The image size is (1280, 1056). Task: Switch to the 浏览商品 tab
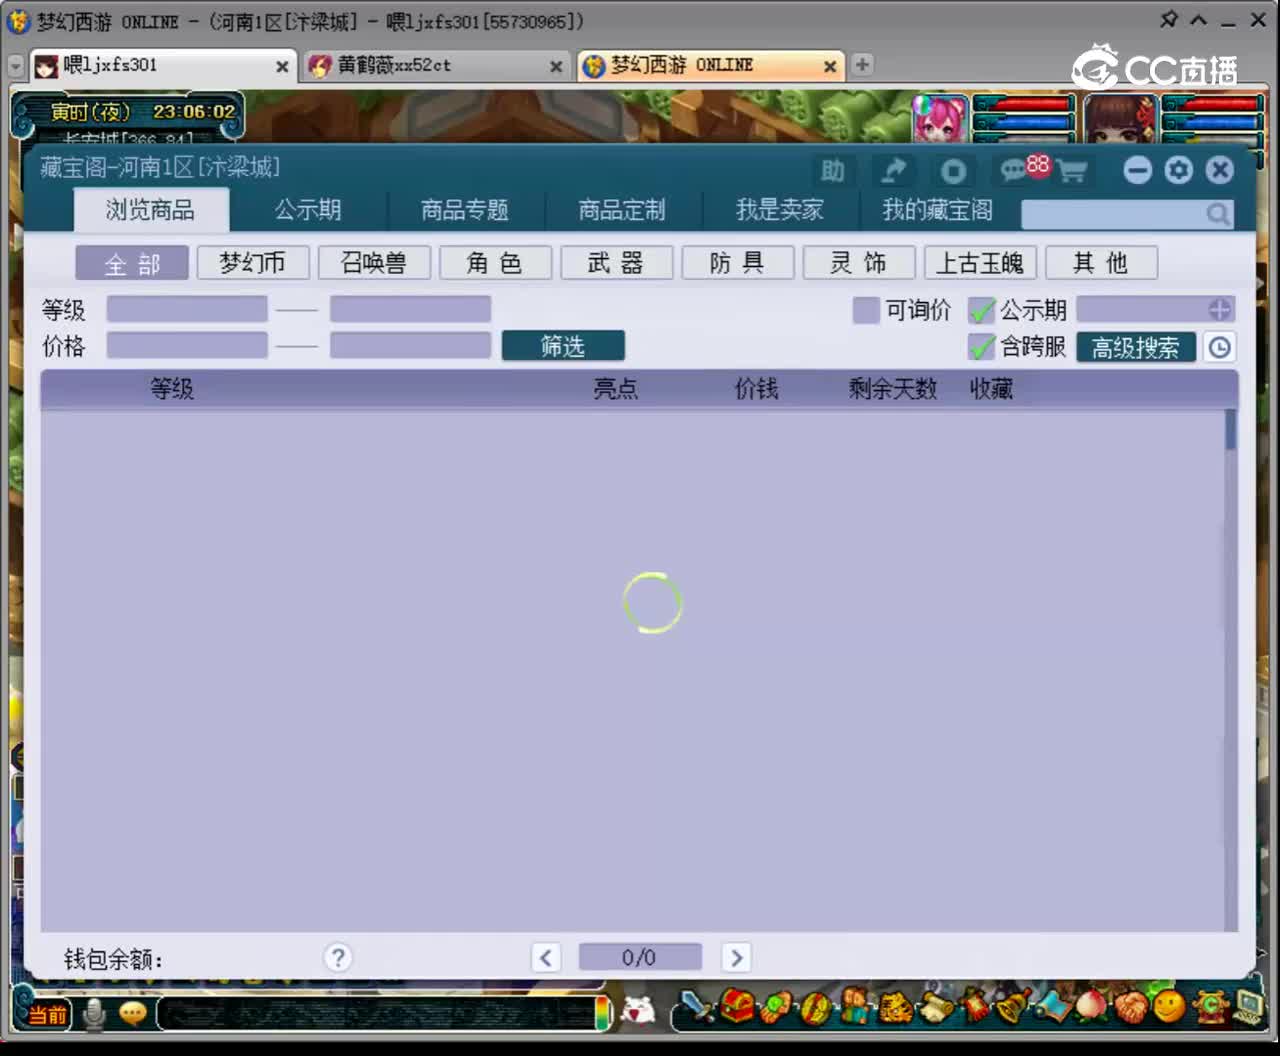click(151, 210)
